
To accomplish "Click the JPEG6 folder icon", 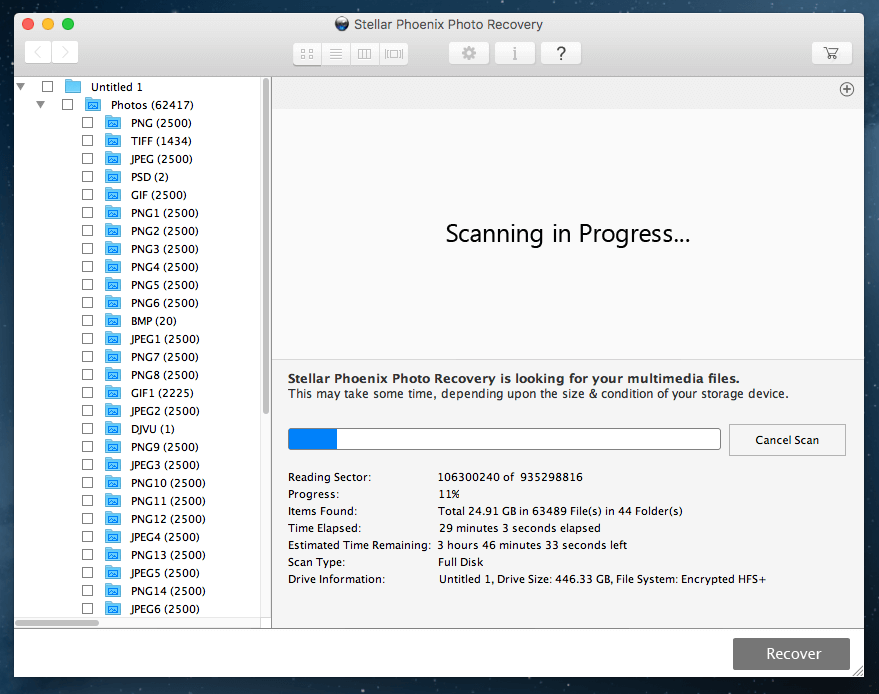I will tap(113, 609).
